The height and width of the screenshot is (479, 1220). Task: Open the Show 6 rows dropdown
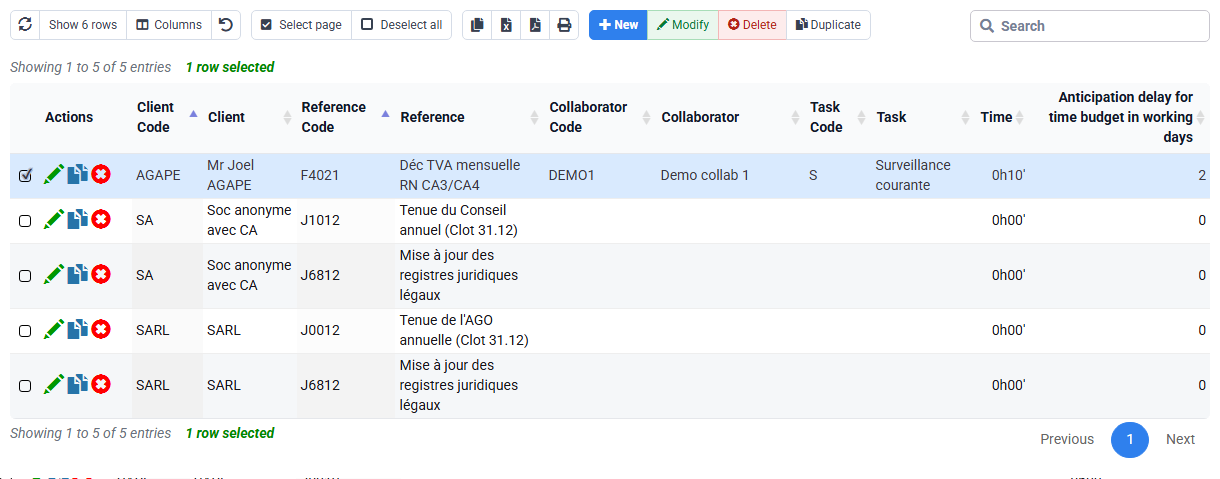pos(83,25)
